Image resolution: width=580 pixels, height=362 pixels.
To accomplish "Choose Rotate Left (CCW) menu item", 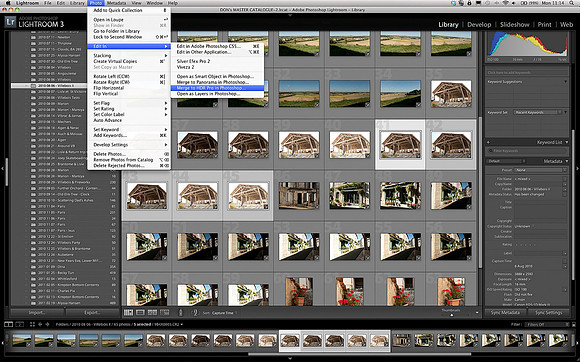I will [129, 76].
